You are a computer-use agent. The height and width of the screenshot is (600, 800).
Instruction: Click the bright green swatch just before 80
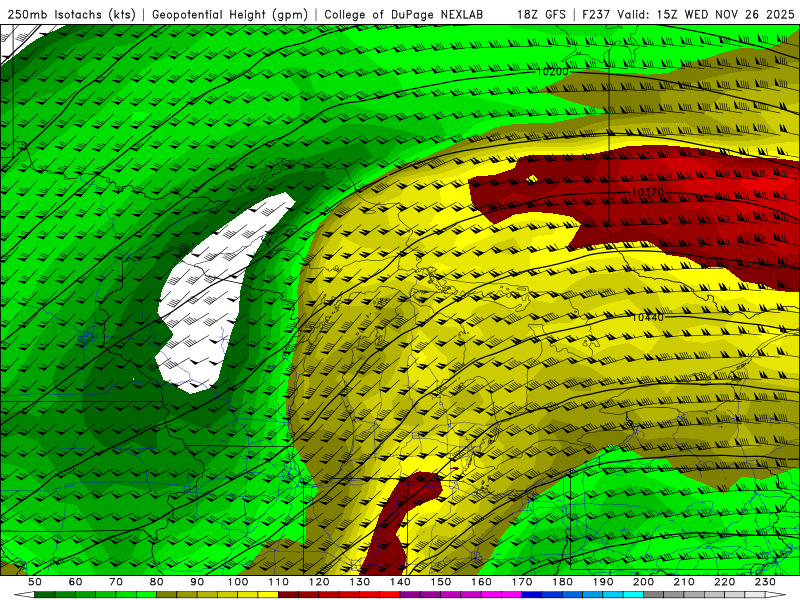(x=146, y=594)
